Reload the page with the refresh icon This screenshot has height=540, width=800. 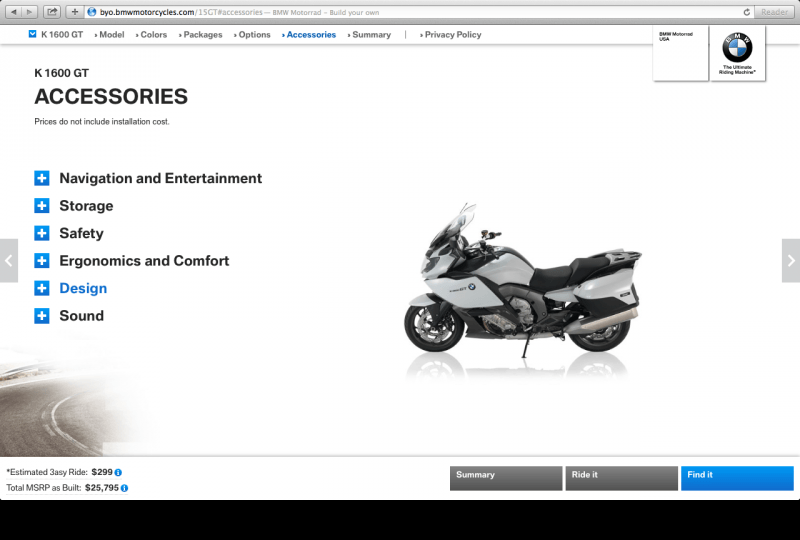point(746,12)
